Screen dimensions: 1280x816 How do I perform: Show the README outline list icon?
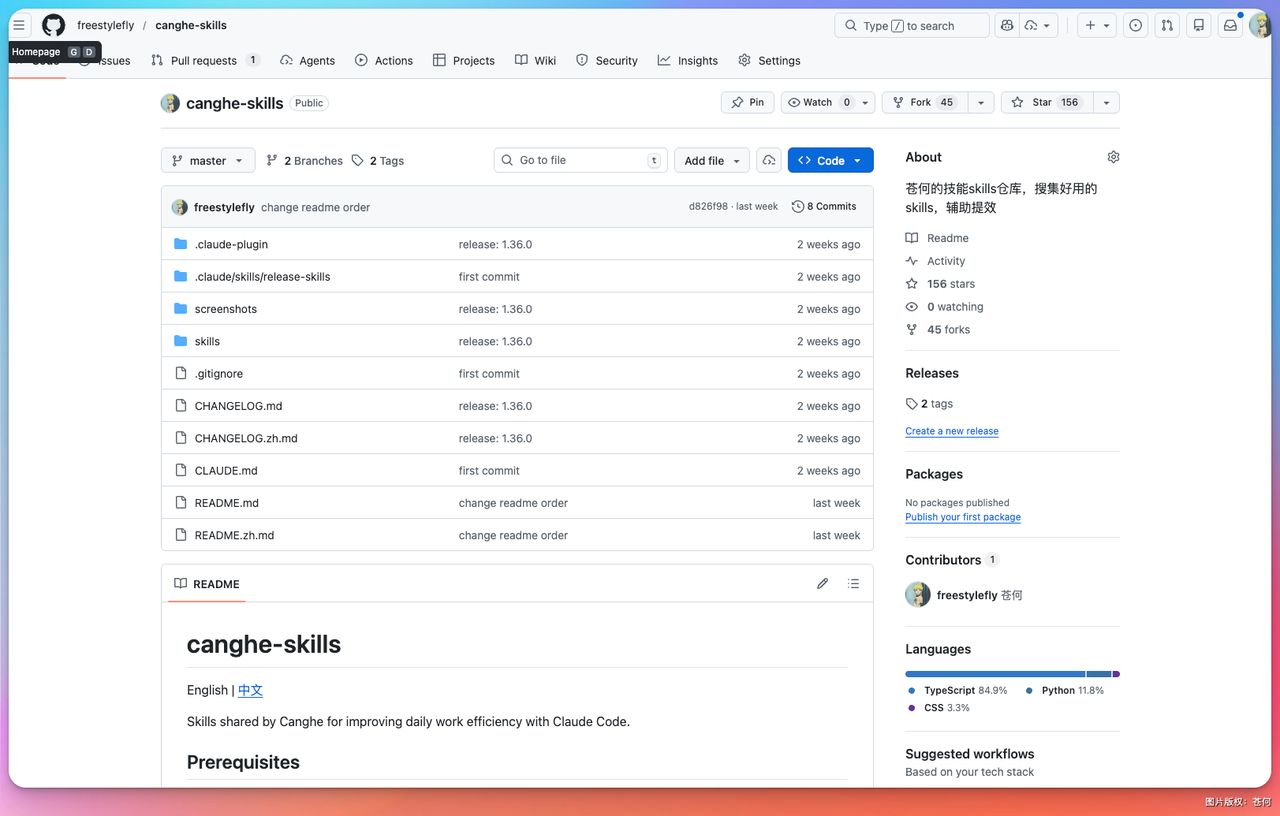tap(853, 583)
